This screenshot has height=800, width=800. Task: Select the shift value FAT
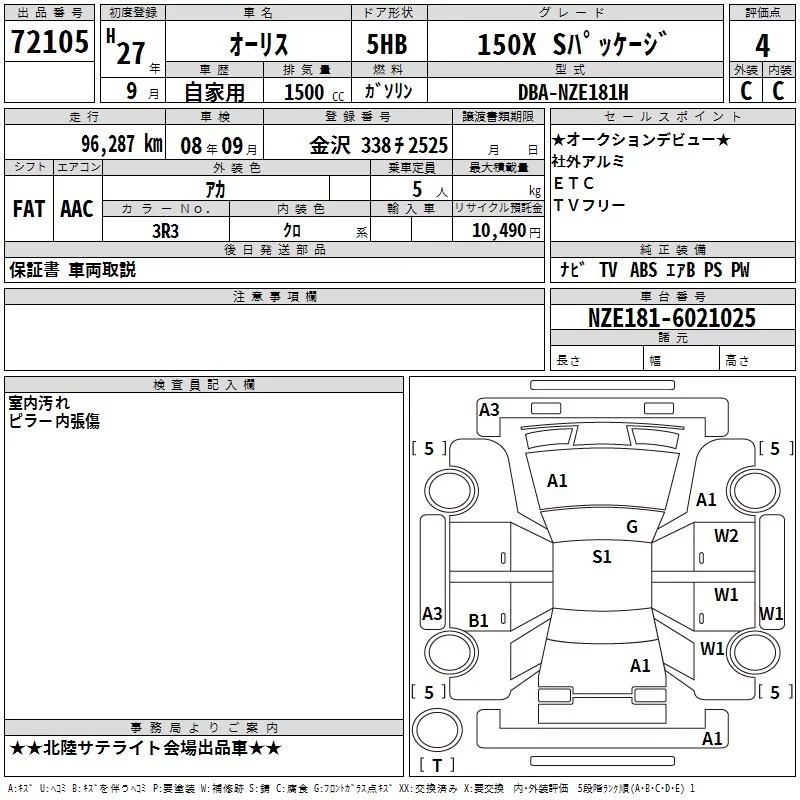tap(29, 209)
